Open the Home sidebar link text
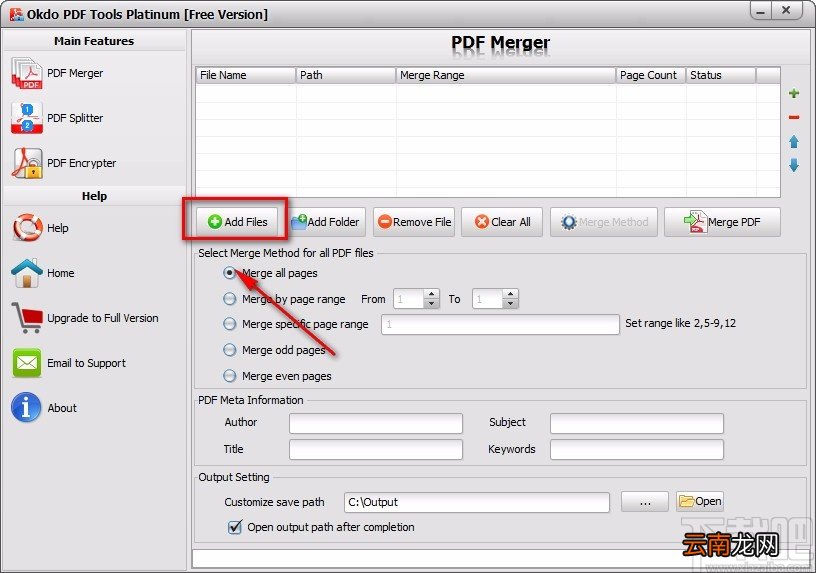Viewport: 816px width, 573px height. 60,273
